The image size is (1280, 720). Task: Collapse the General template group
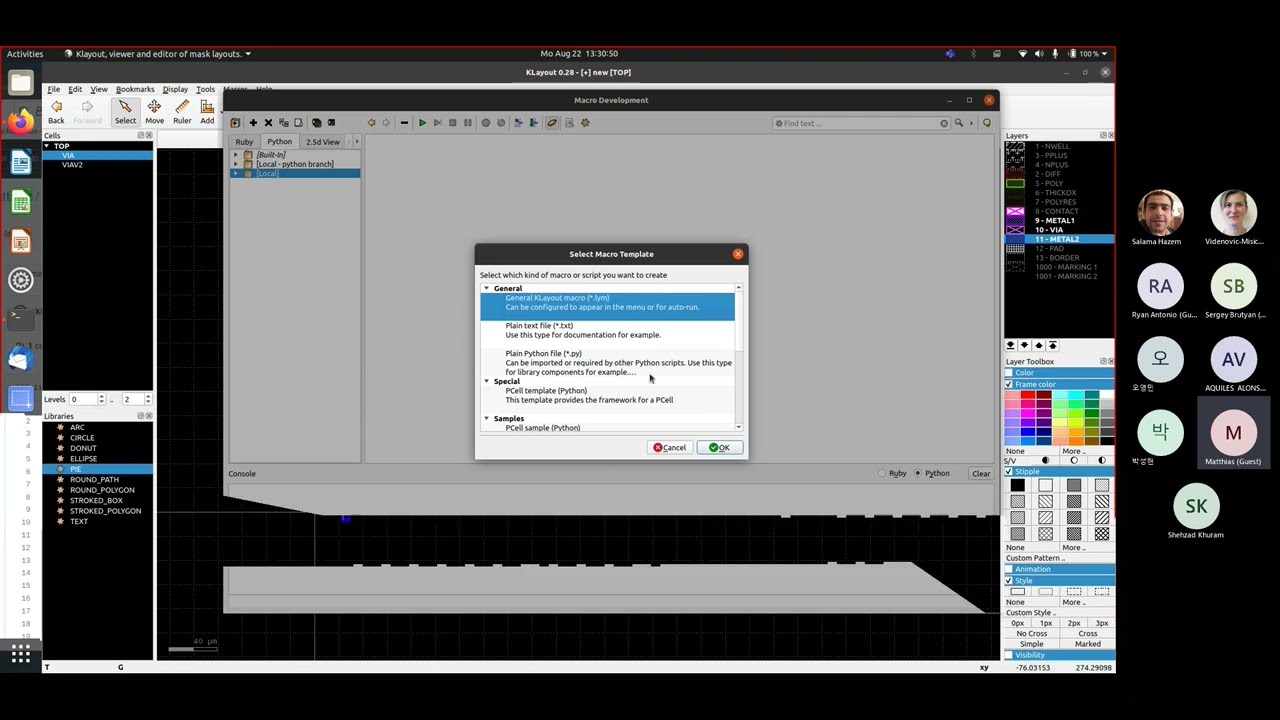(487, 288)
